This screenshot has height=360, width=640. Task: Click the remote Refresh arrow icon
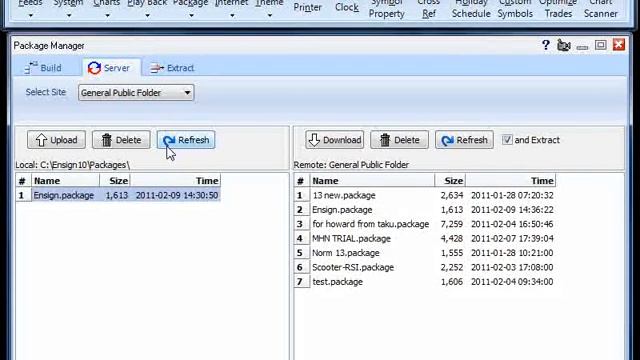click(447, 140)
